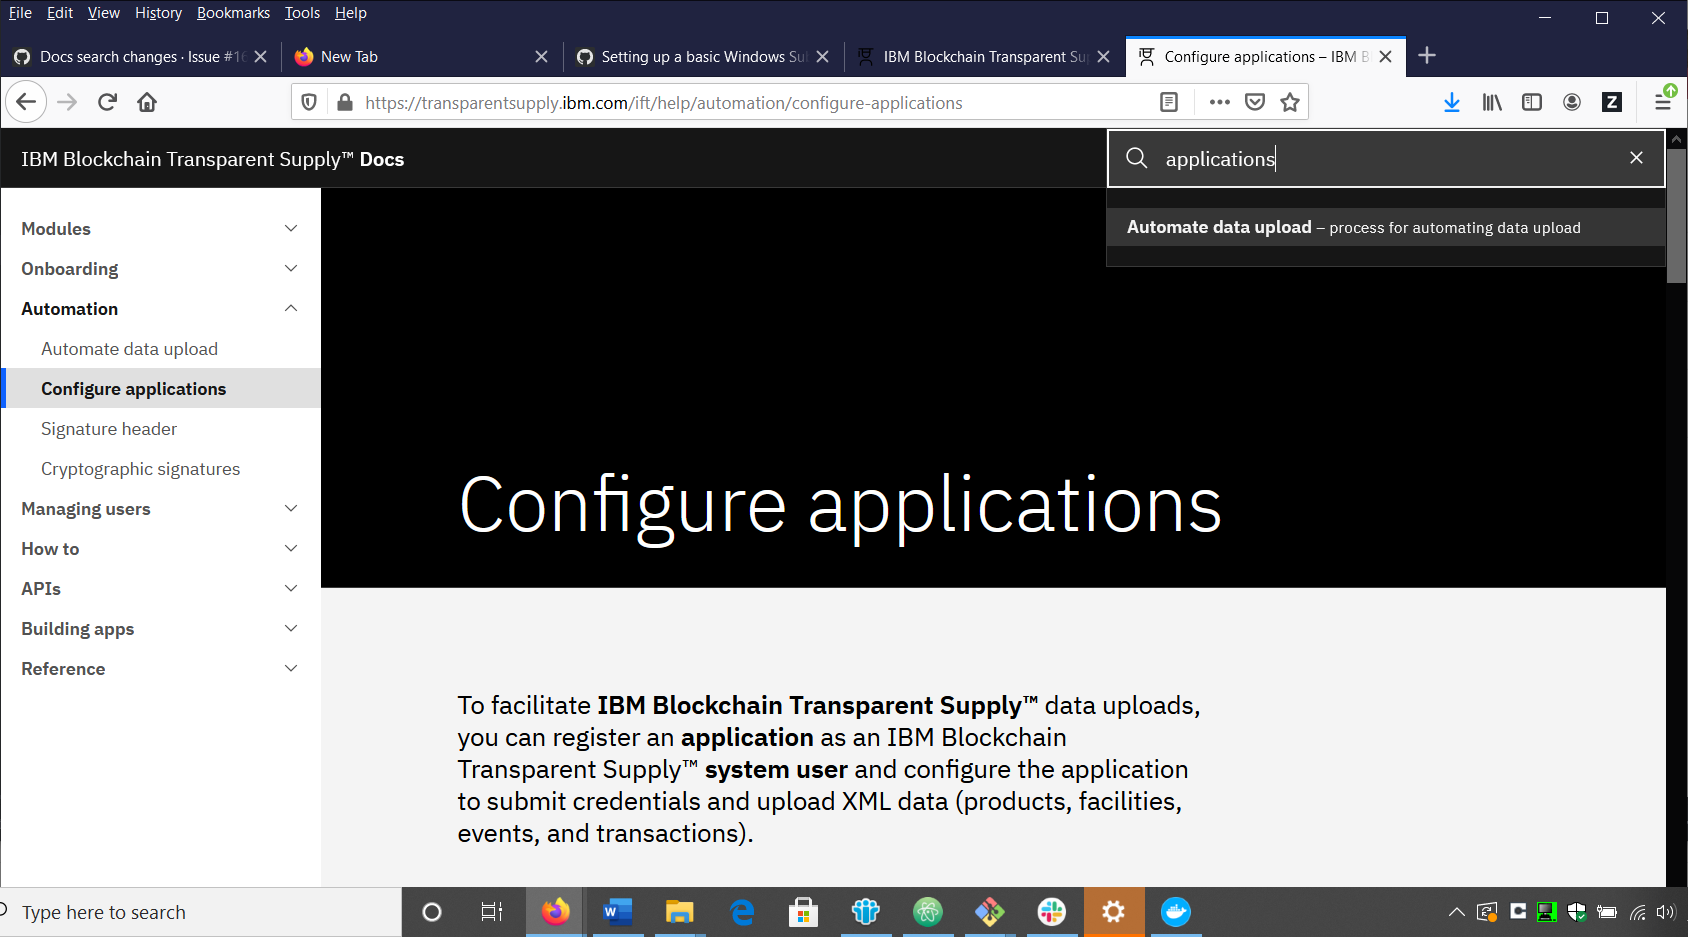Viewport: 1688px width, 937px height.
Task: Expand the Reference section chevron
Action: (x=291, y=668)
